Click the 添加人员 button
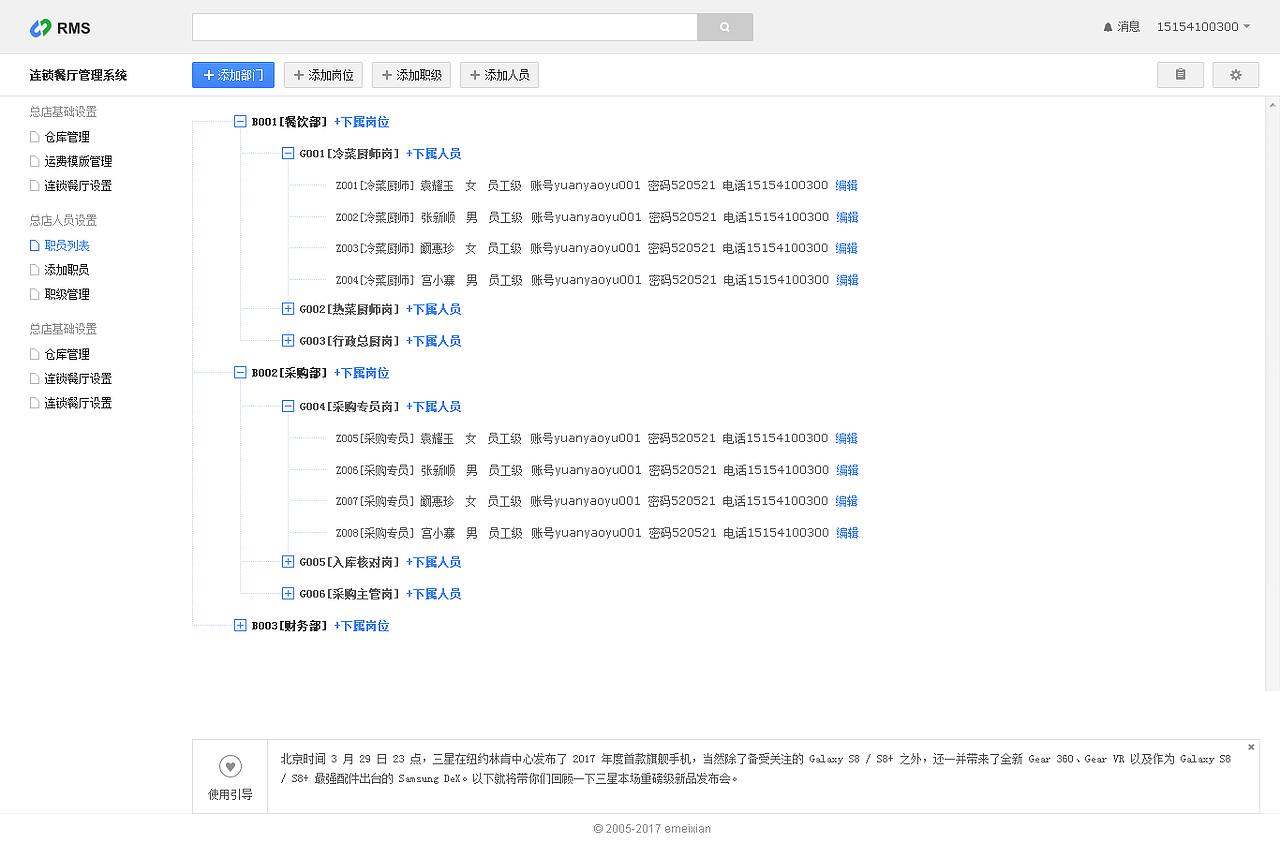 (499, 75)
